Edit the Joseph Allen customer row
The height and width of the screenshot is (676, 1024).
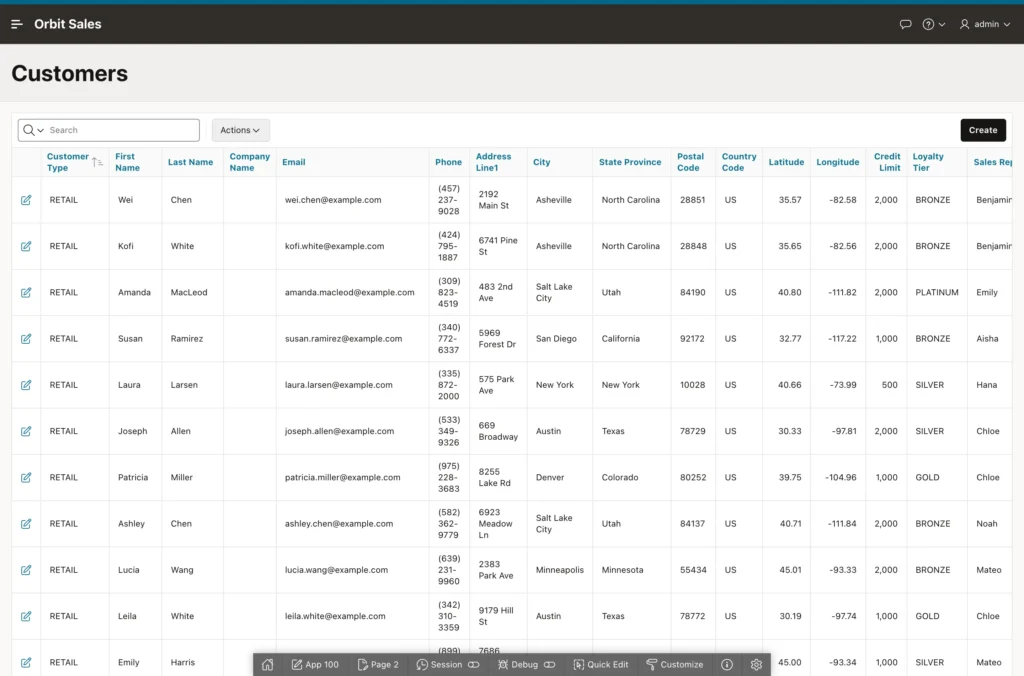[x=26, y=431]
